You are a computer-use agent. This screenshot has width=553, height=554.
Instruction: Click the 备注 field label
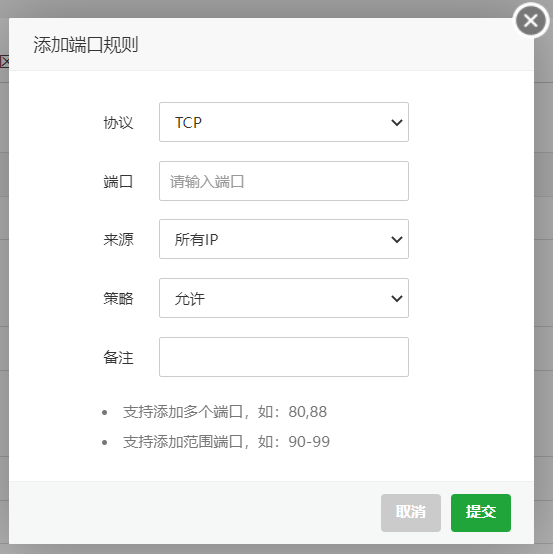[x=118, y=358]
